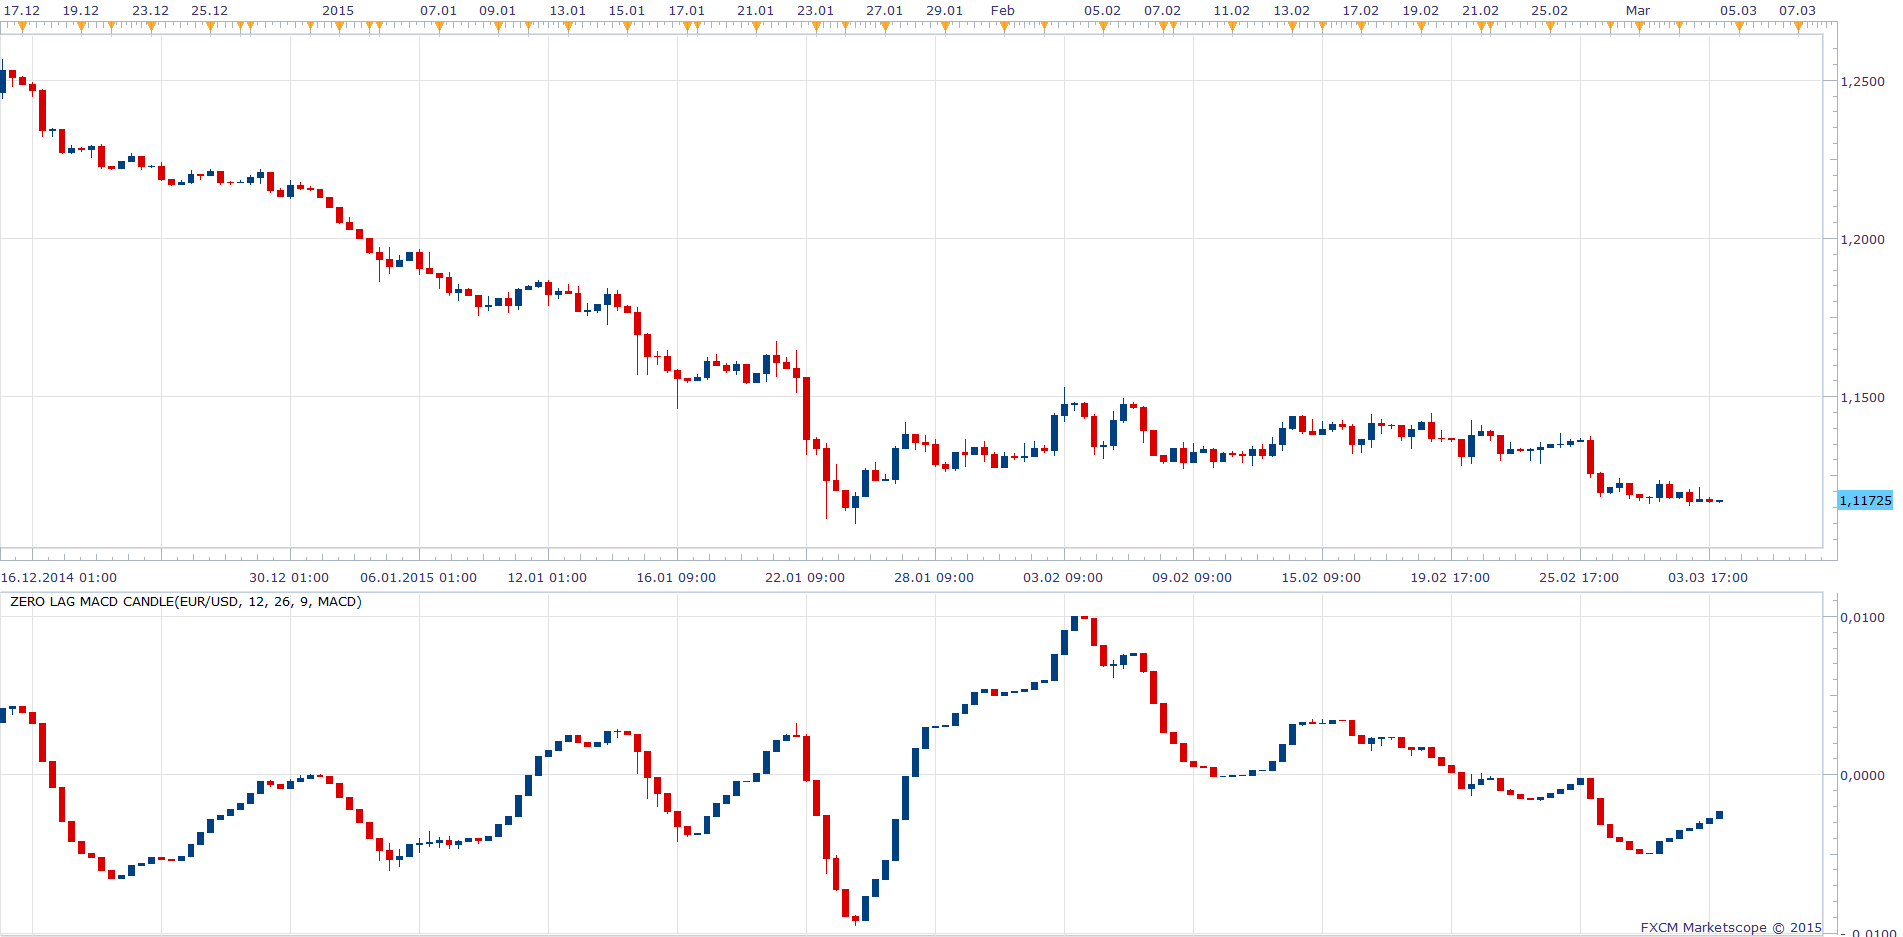Click the 22.01 09:00 time label
Screen dimensions: 1903x937
pos(805,578)
